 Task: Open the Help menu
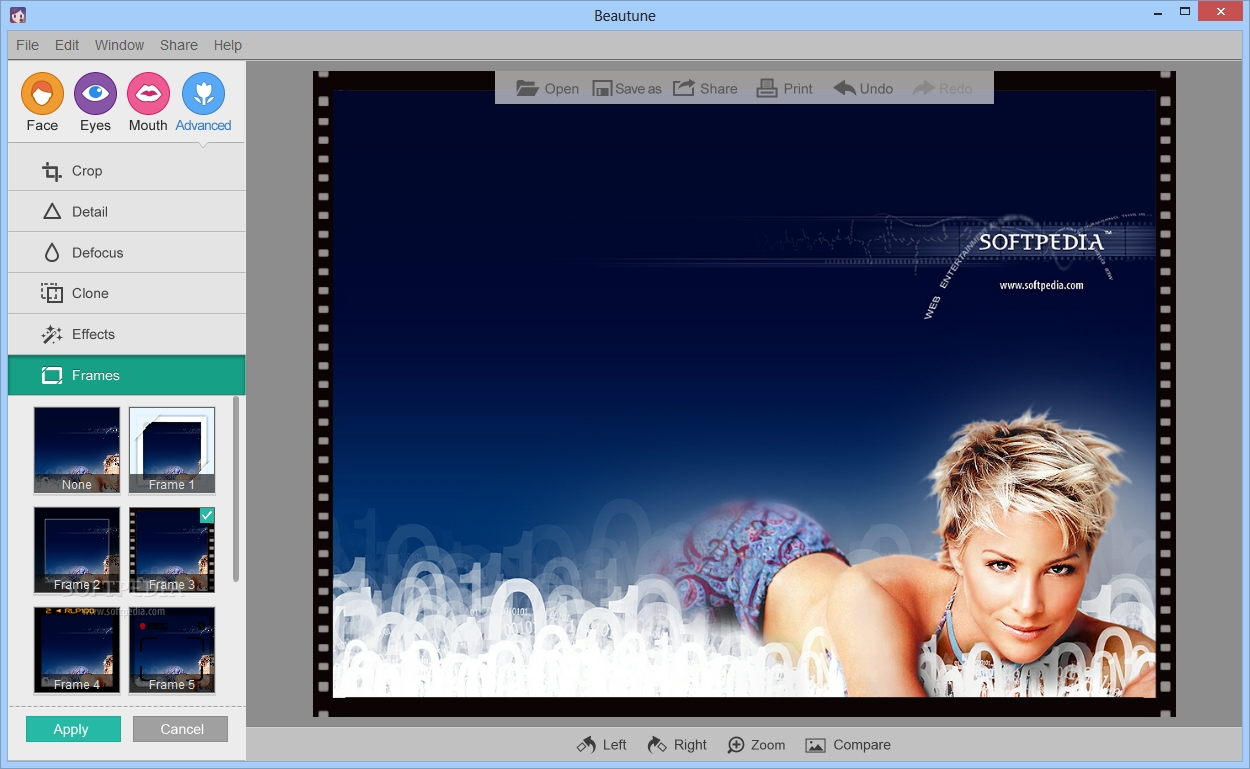228,45
